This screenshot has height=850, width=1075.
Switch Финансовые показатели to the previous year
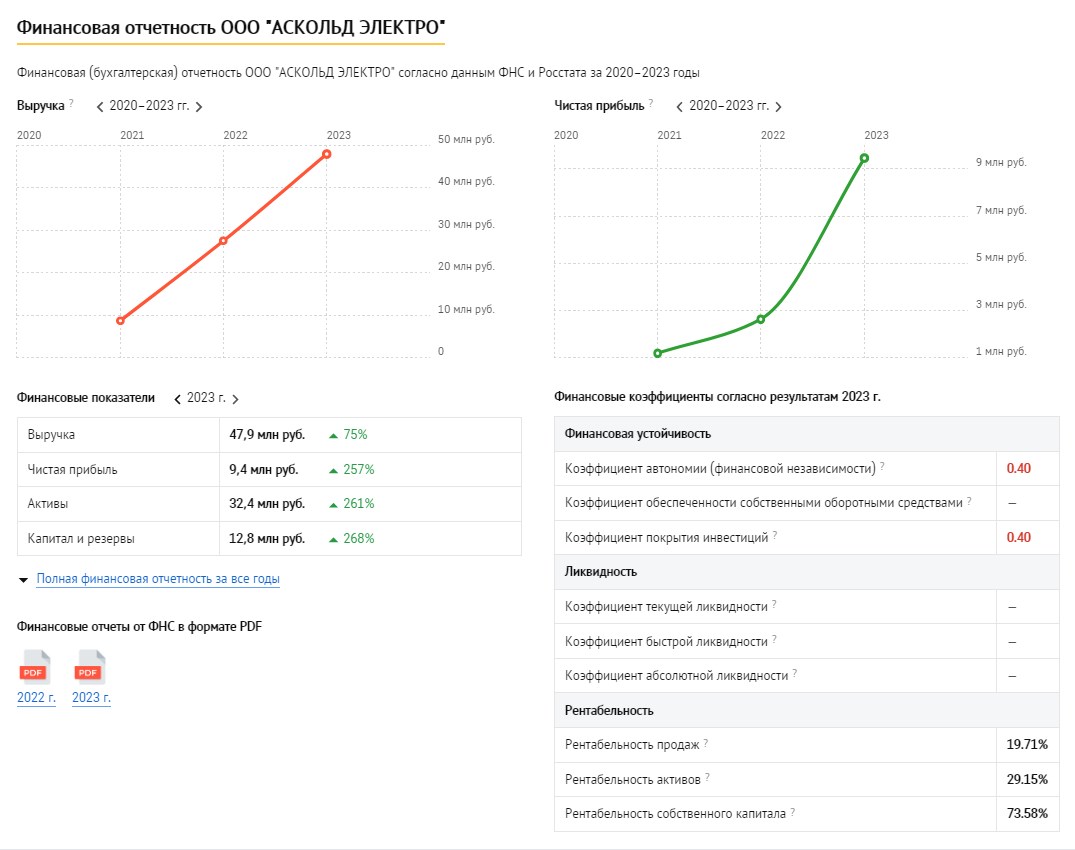[x=178, y=399]
